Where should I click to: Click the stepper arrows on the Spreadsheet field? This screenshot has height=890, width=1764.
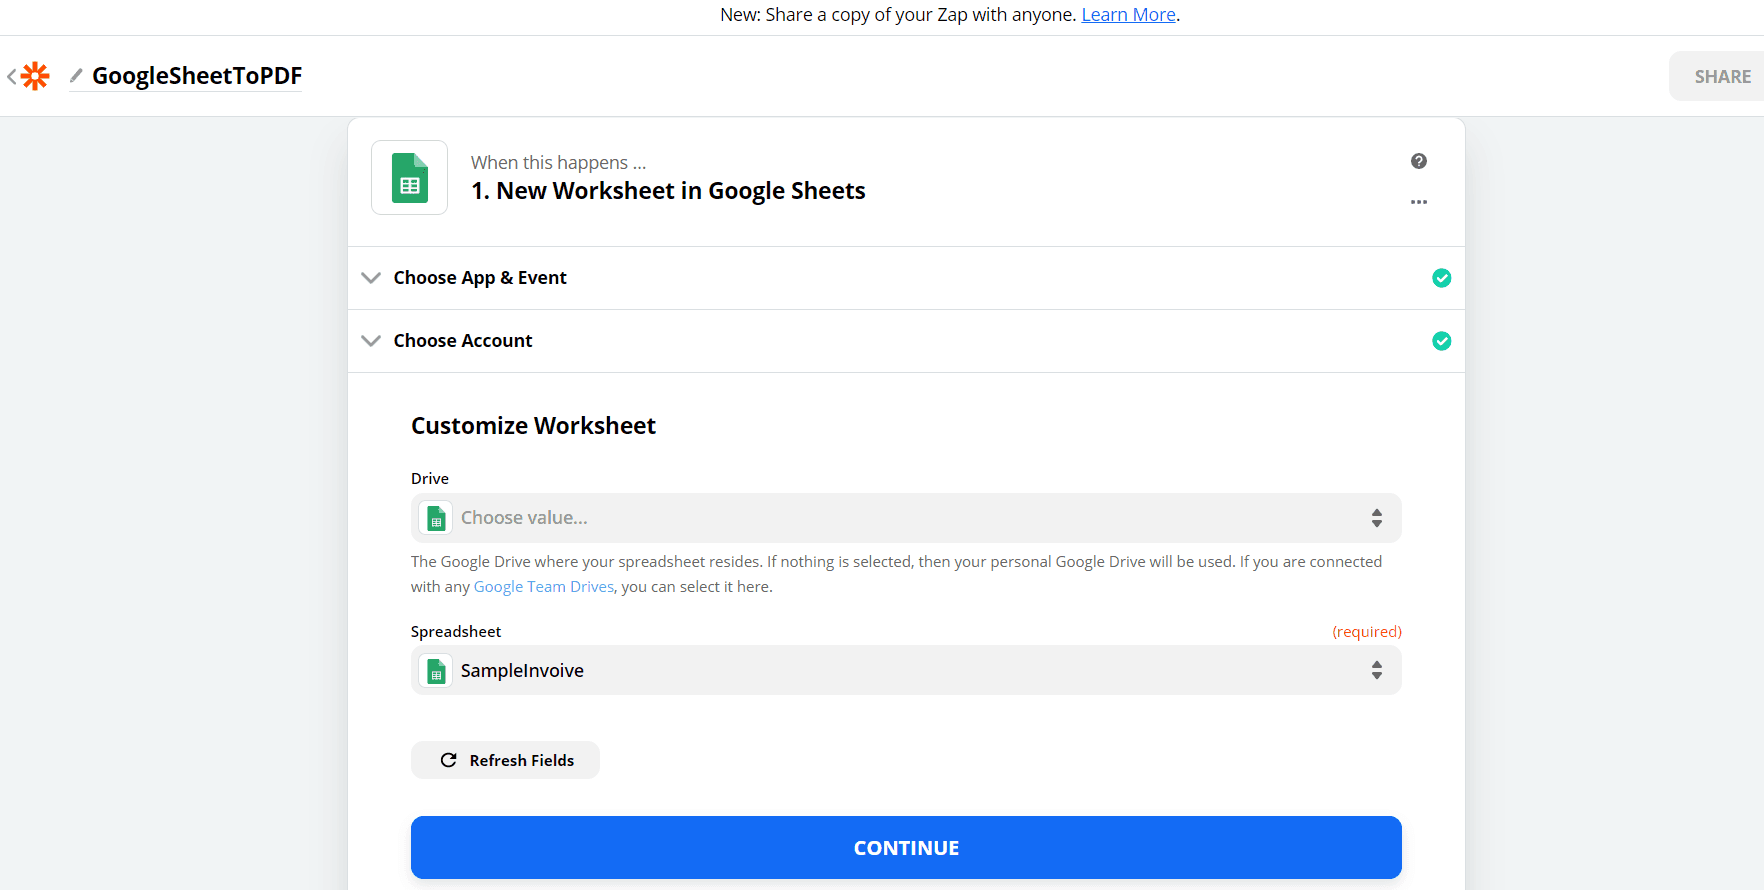(x=1377, y=670)
